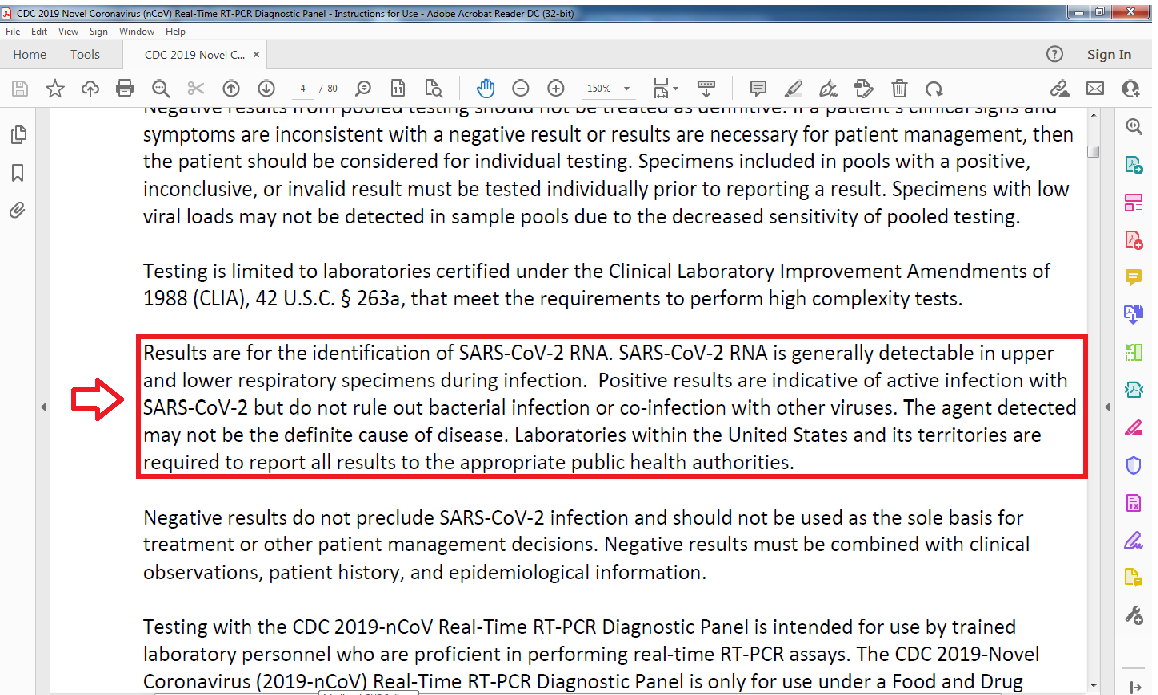Click the purple Compress PDF icon in the right pane
1158x695 pixels.
click(x=1134, y=503)
